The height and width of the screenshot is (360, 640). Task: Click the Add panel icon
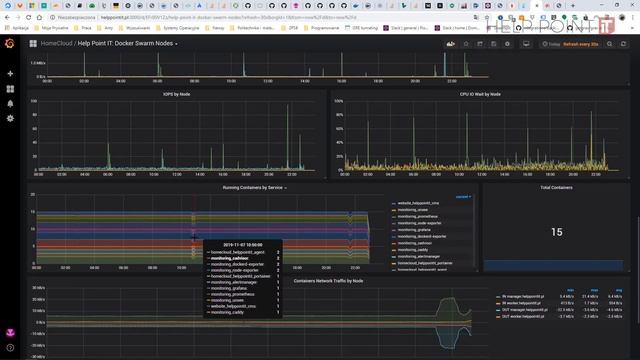pos(451,44)
